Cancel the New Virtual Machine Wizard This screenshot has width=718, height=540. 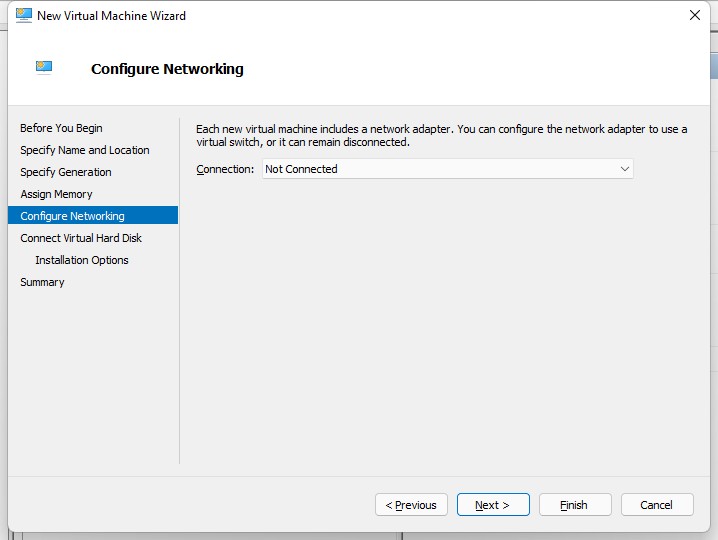coord(657,505)
